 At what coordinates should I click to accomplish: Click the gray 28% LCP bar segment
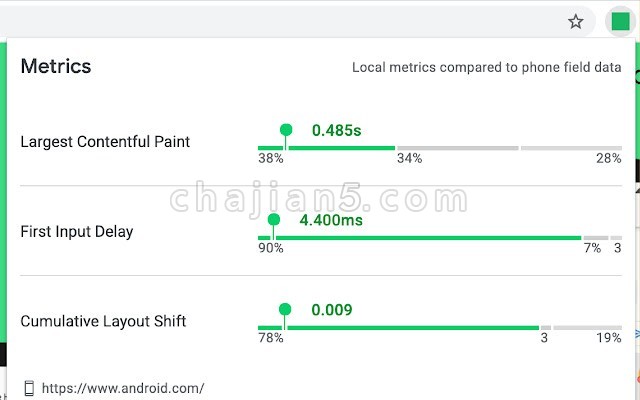tap(571, 148)
